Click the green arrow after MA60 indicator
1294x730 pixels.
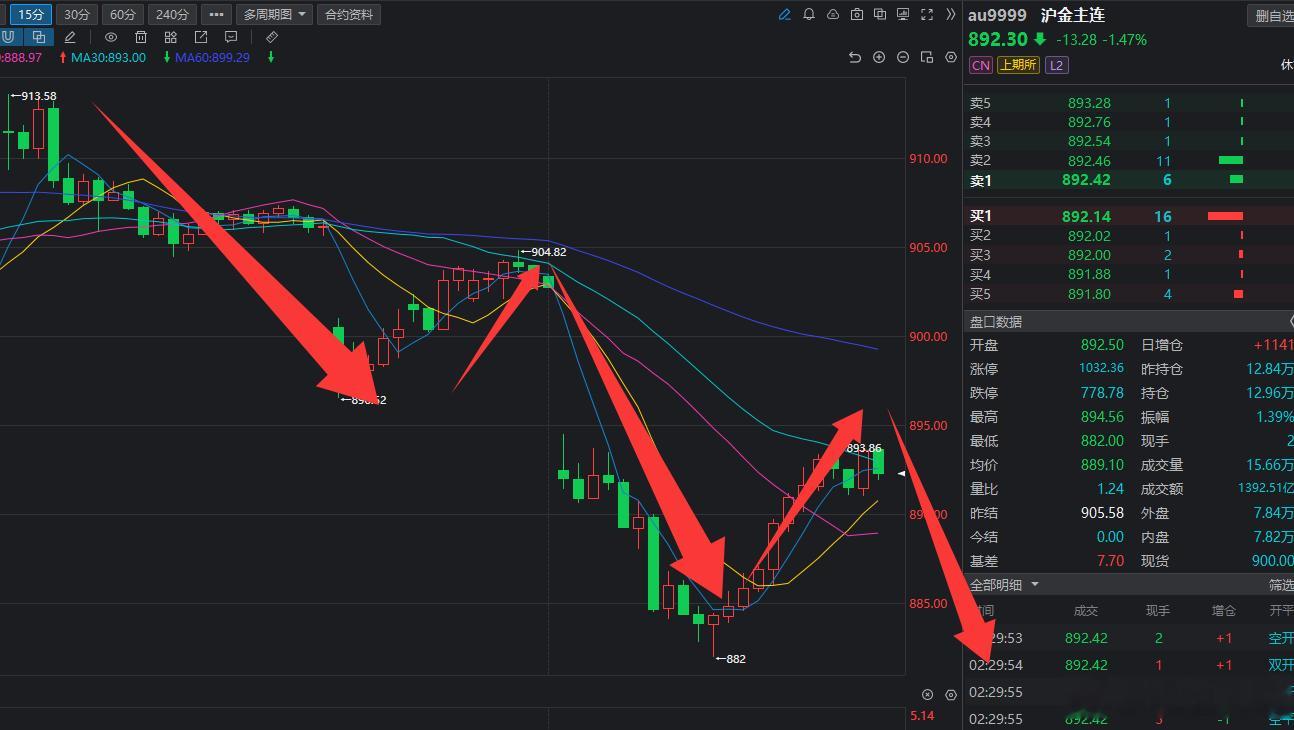pyautogui.click(x=271, y=57)
